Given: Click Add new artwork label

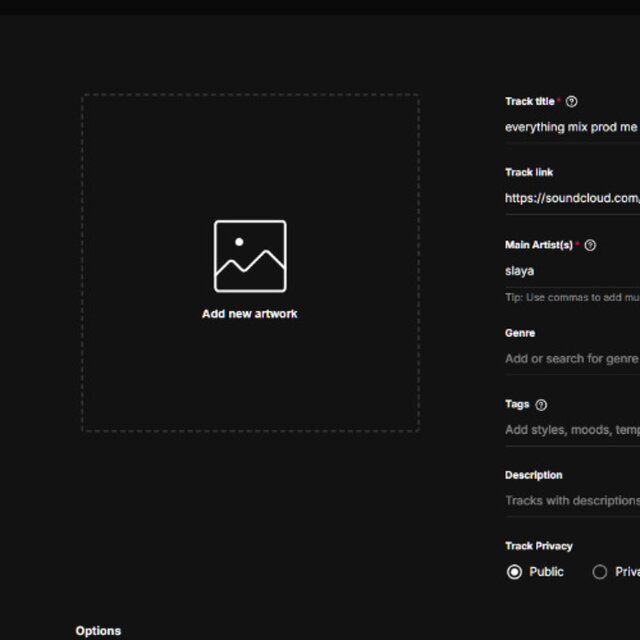Looking at the screenshot, I should (x=250, y=314).
